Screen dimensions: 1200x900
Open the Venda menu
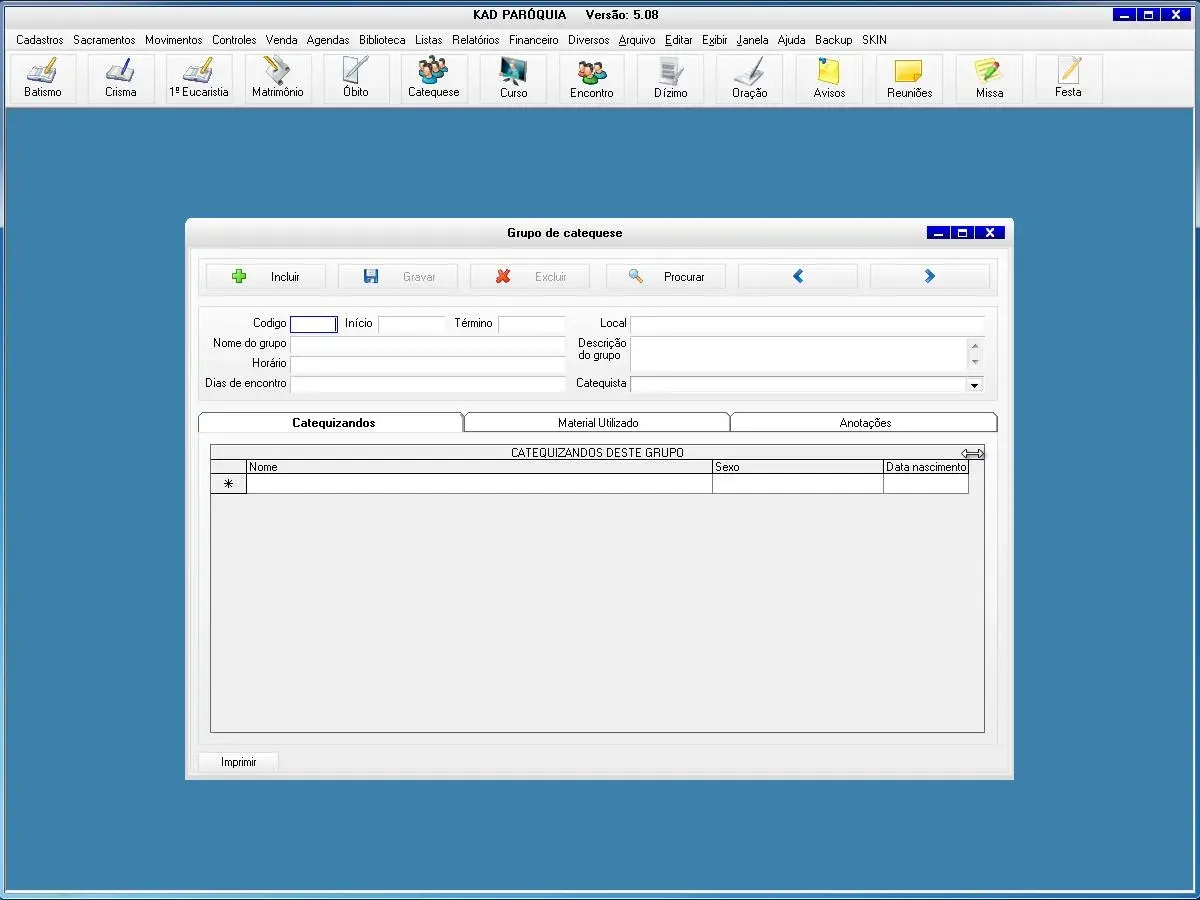(x=282, y=40)
